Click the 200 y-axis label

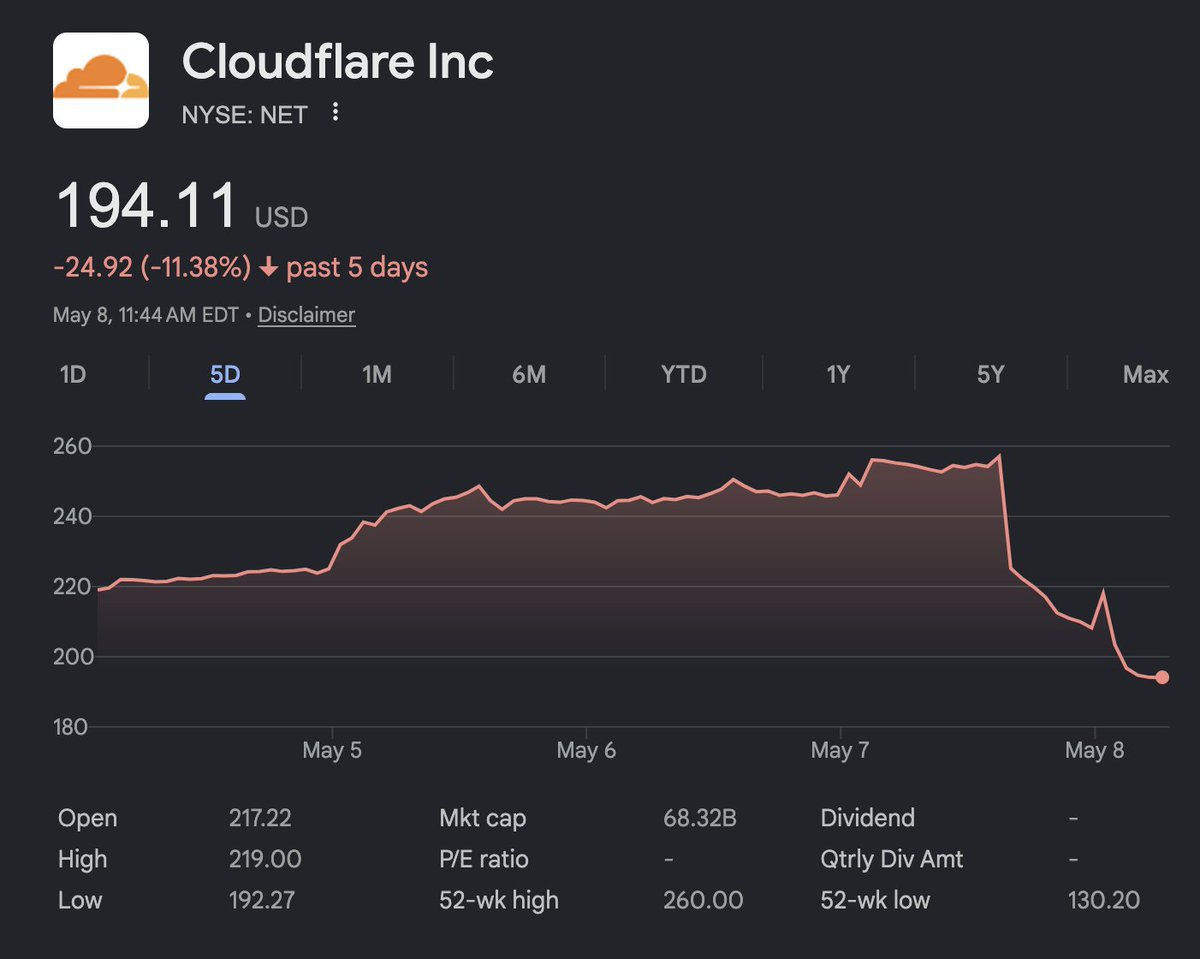coord(71,657)
